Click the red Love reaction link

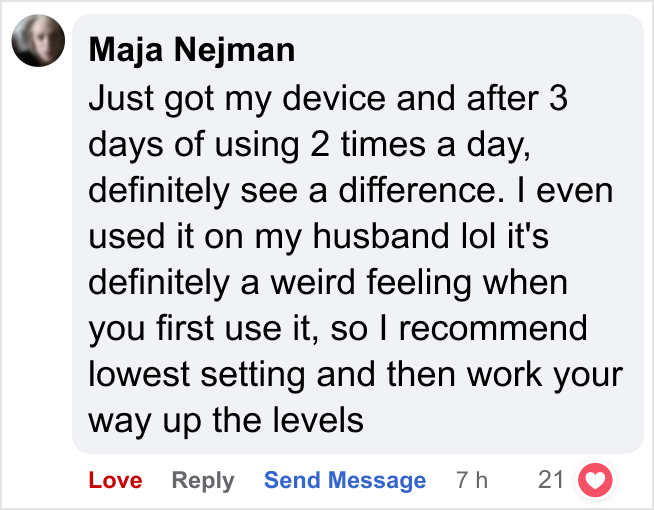click(x=115, y=481)
